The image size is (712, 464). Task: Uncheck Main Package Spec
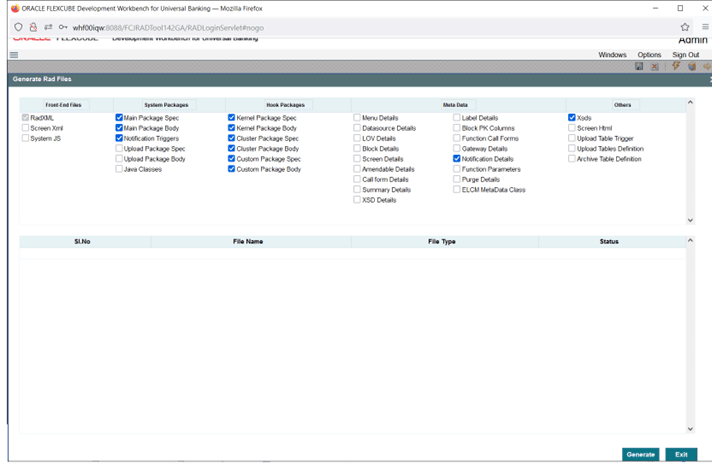[119, 118]
